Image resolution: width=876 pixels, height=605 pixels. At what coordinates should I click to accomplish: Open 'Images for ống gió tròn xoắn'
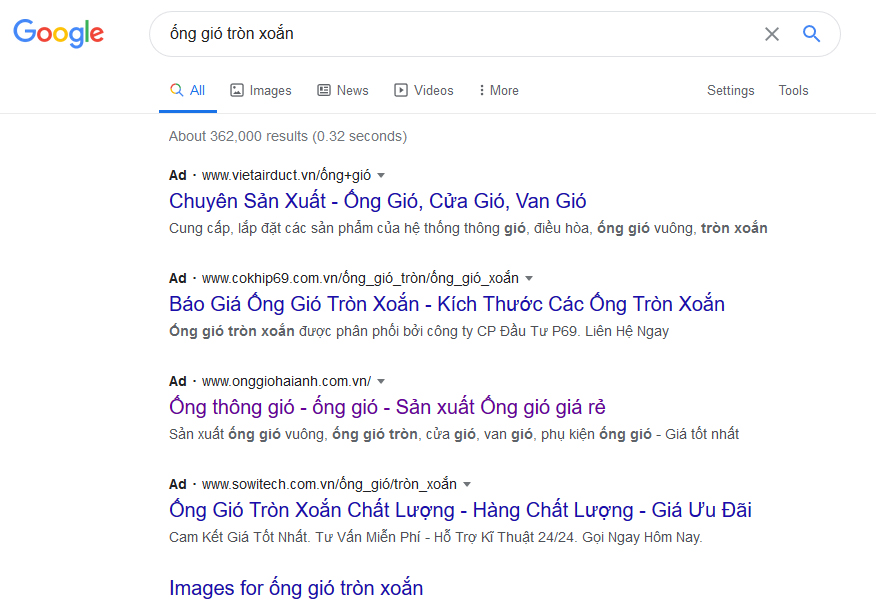point(296,588)
